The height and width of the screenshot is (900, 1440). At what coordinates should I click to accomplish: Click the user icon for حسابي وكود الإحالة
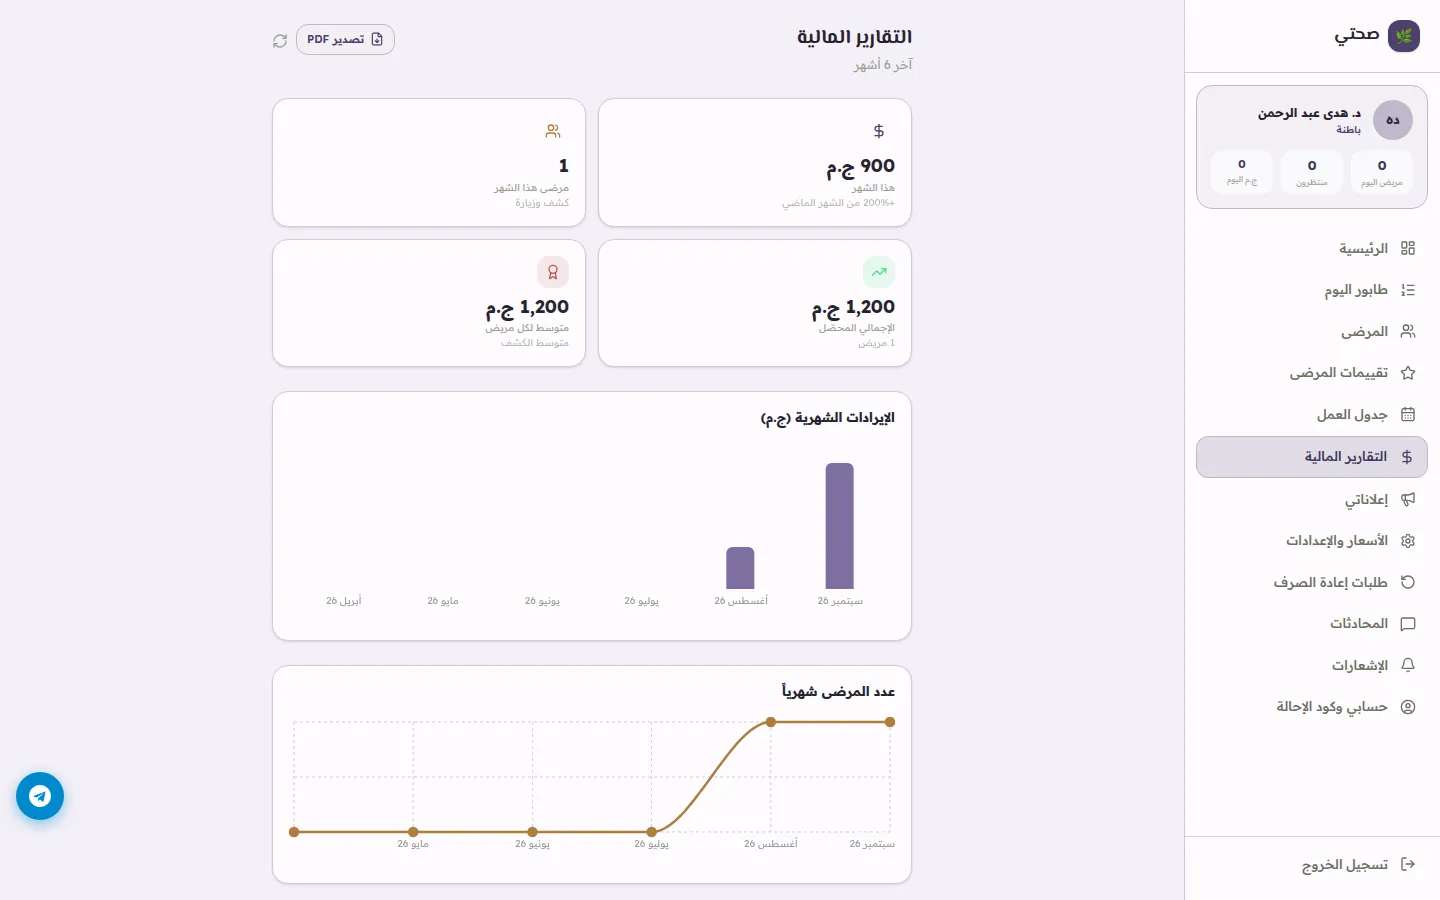(1408, 707)
